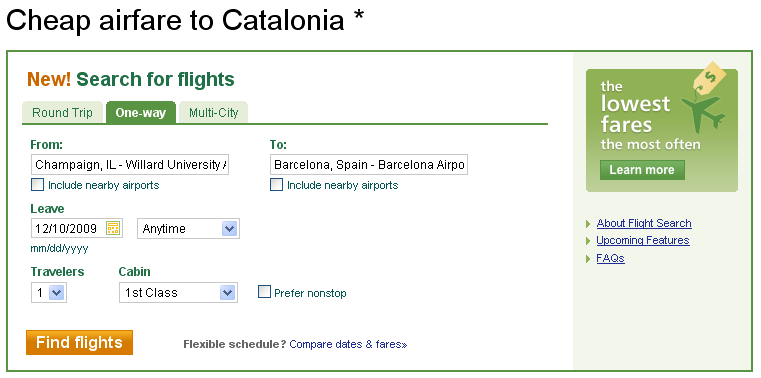This screenshot has width=761, height=378.
Task: Open the Anytime departure time dropdown
Action: [x=188, y=229]
